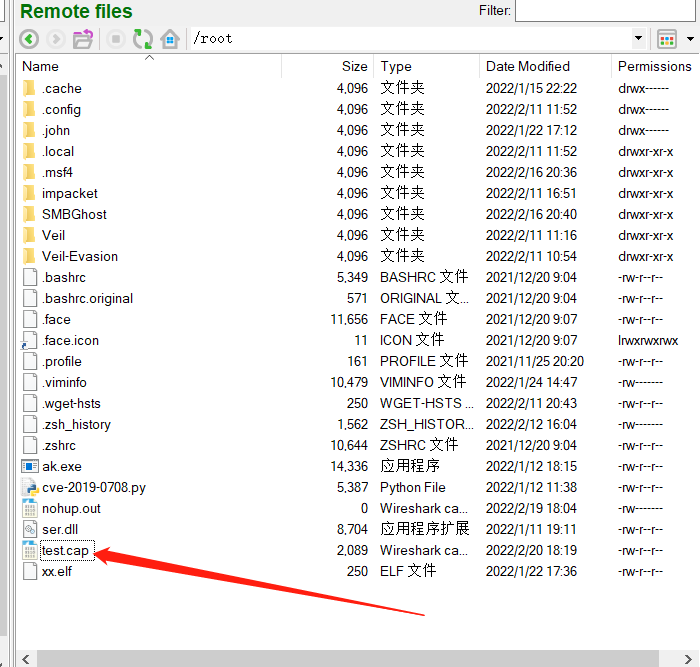Select the impacket folder icon
Image resolution: width=700 pixels, height=667 pixels.
(x=29, y=193)
